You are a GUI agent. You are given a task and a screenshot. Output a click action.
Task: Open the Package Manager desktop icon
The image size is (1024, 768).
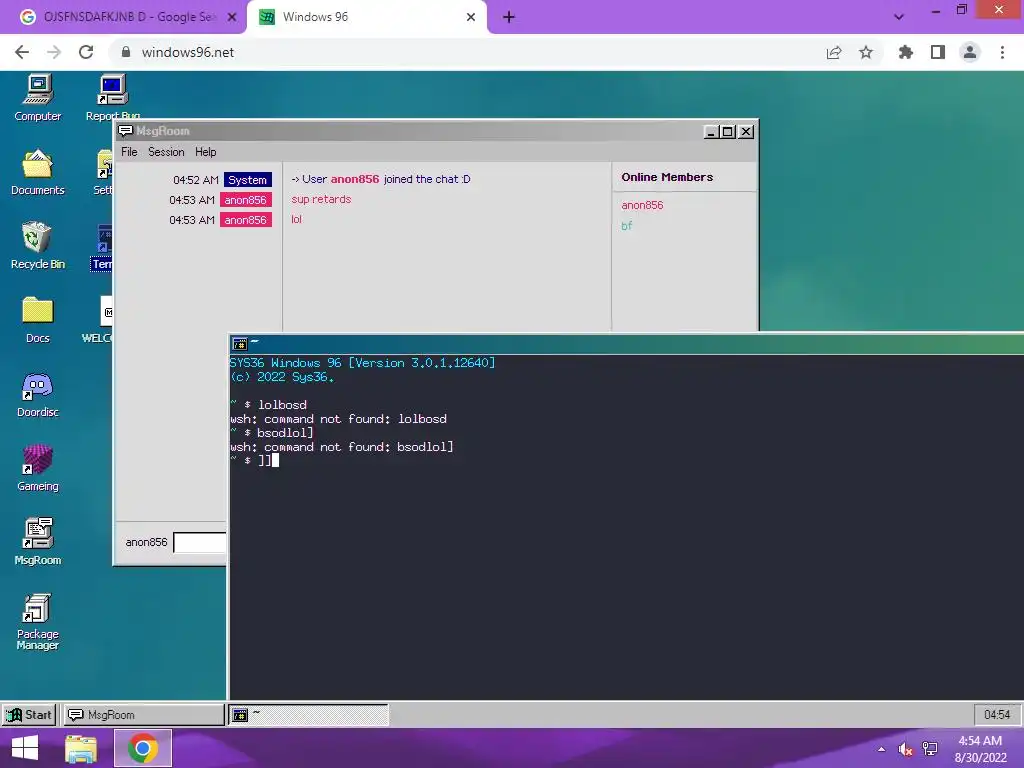click(x=38, y=622)
